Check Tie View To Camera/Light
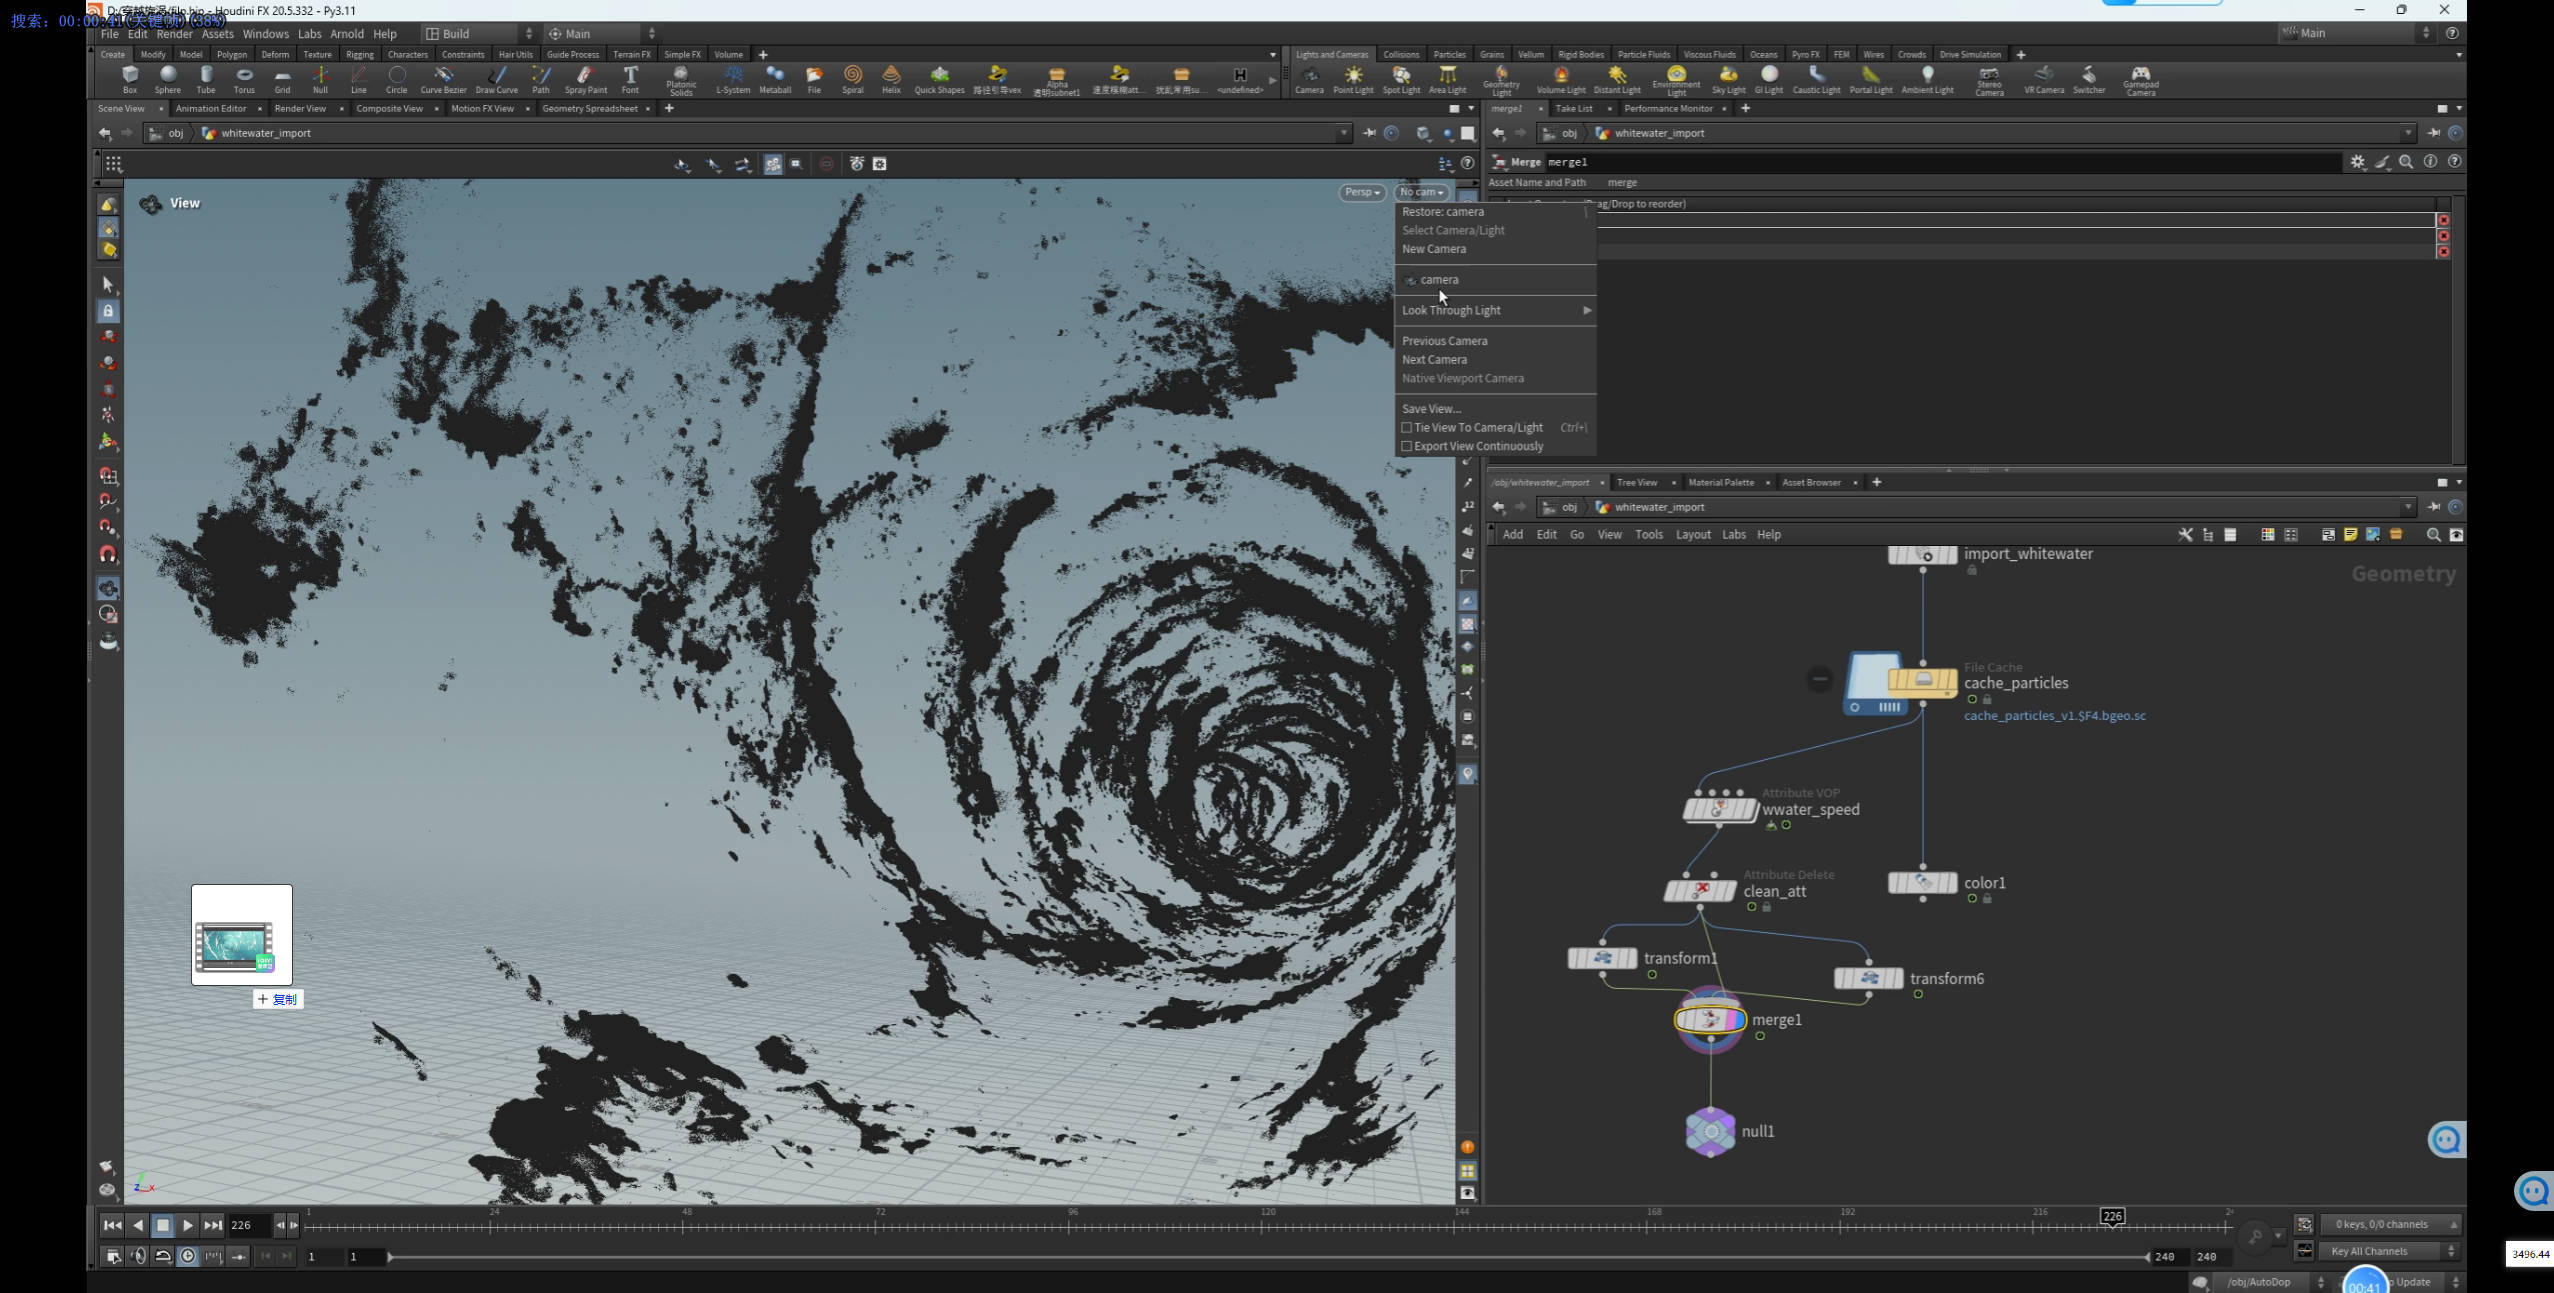The image size is (2554, 1293). coord(1408,427)
